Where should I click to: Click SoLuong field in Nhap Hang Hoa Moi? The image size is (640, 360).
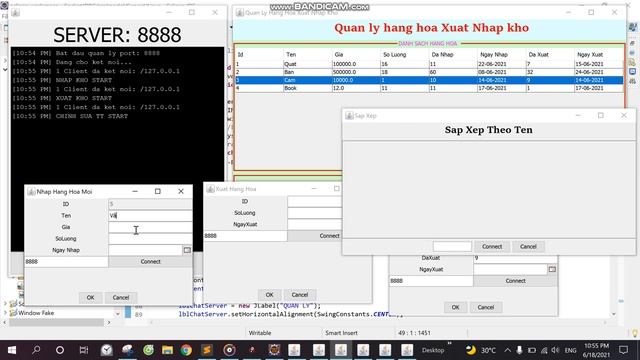150,238
